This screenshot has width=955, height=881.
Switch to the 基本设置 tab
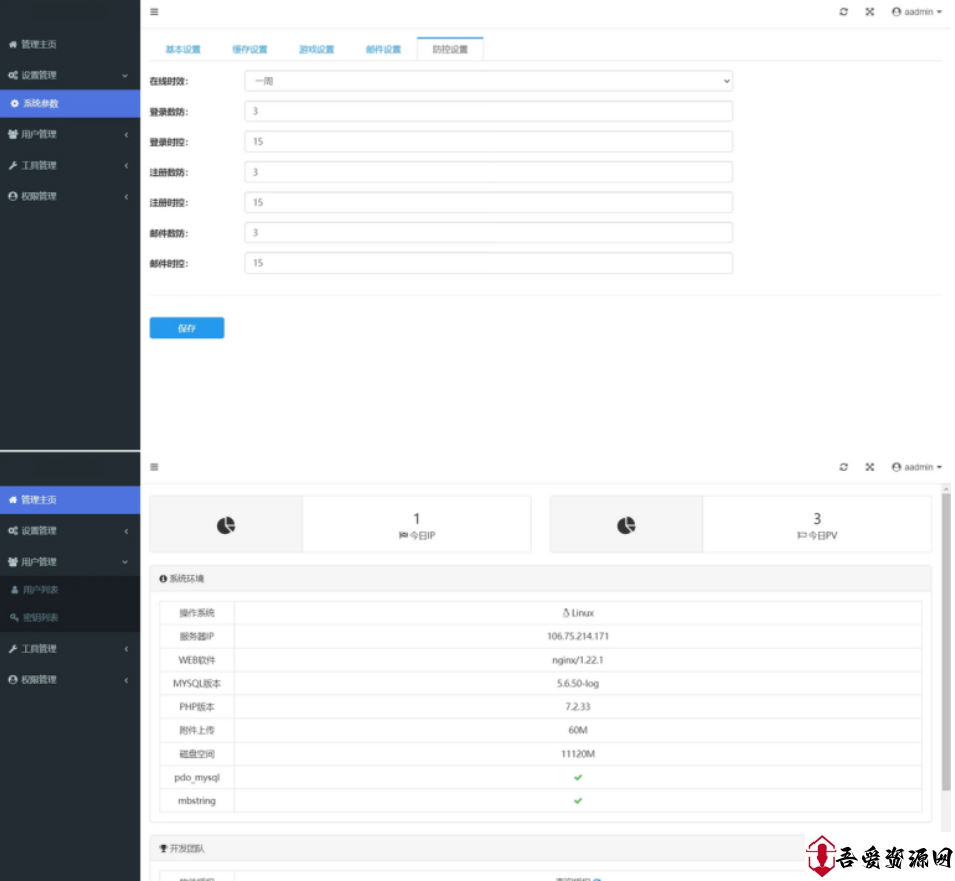tap(183, 49)
